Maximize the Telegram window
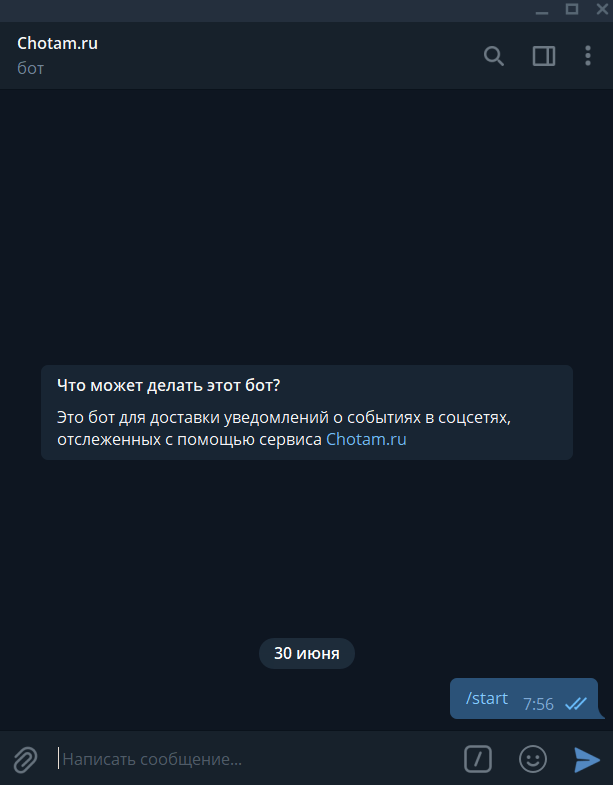The height and width of the screenshot is (785, 613). (572, 9)
